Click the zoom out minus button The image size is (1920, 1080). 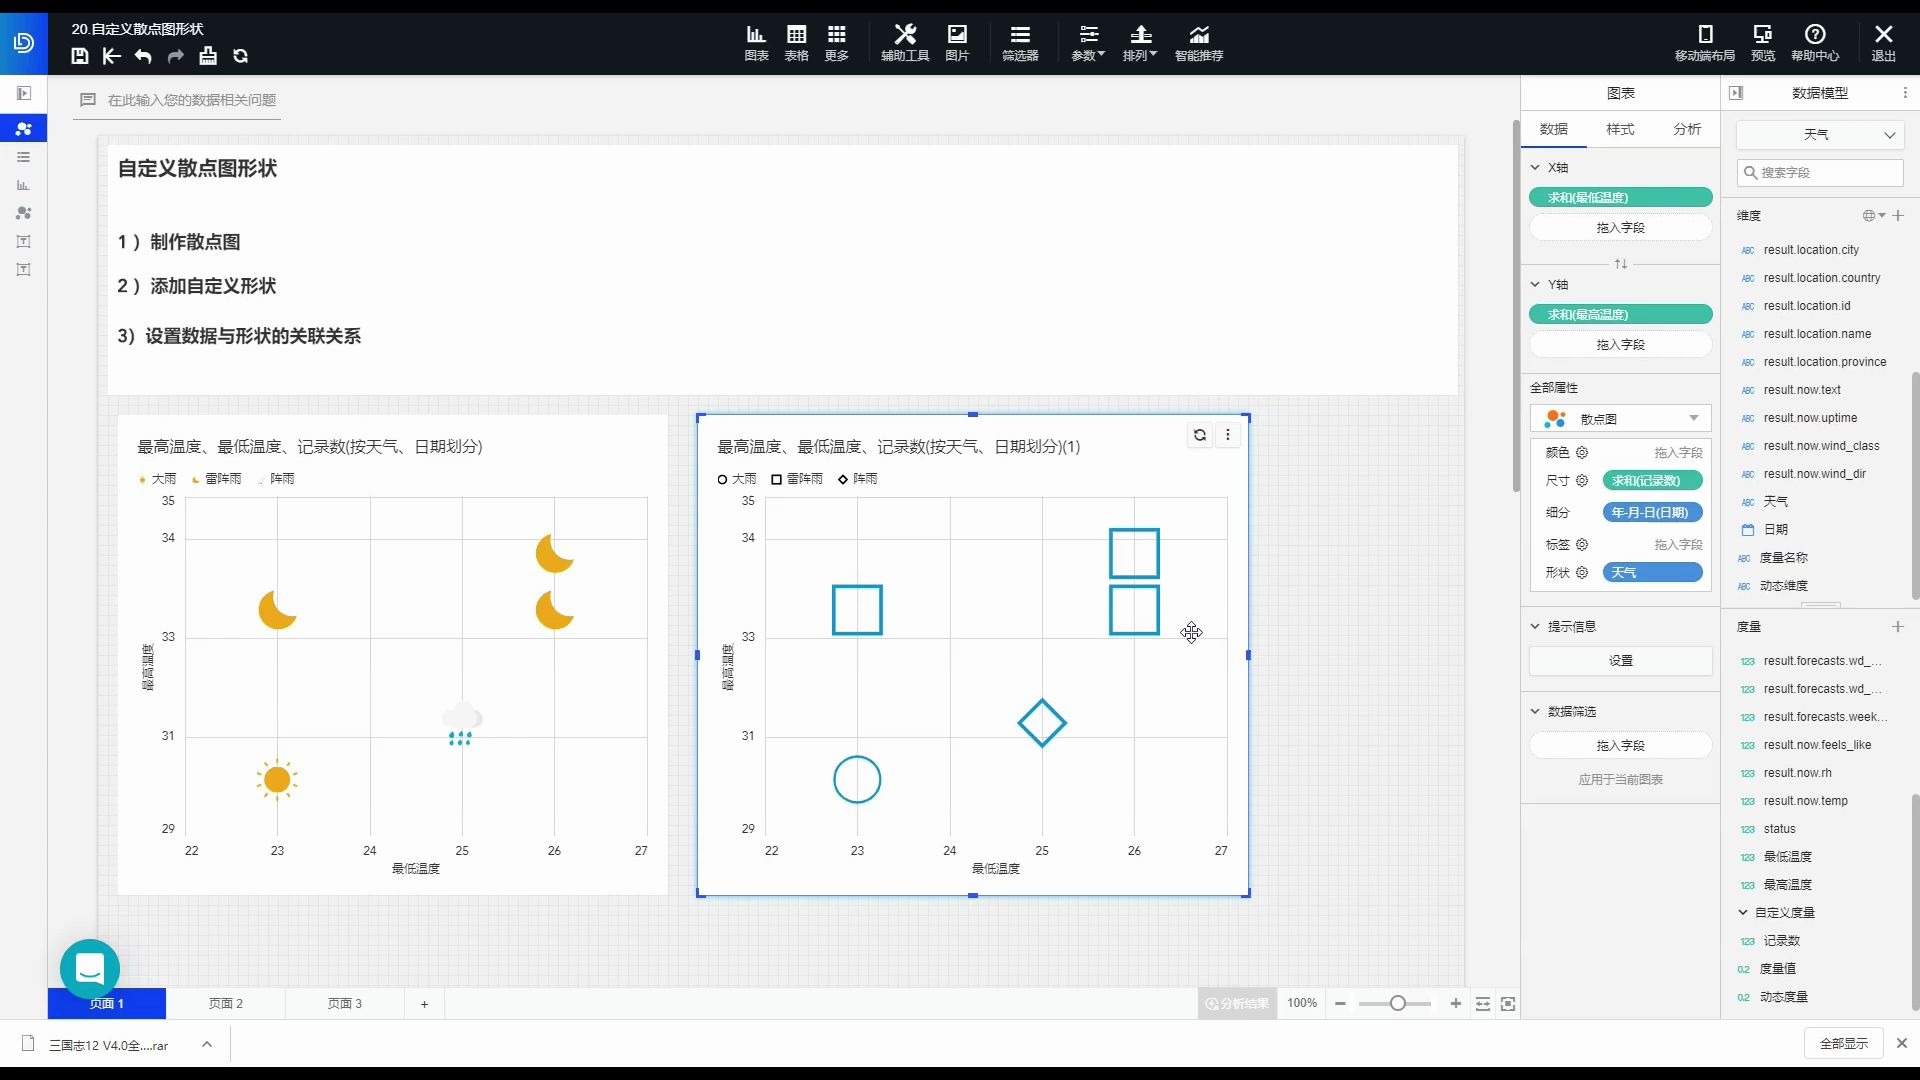click(x=1340, y=1003)
